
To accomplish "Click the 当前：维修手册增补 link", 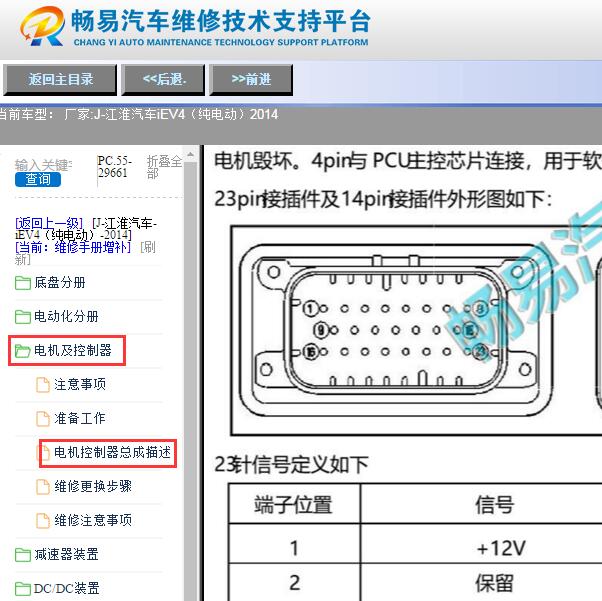I will [73, 247].
